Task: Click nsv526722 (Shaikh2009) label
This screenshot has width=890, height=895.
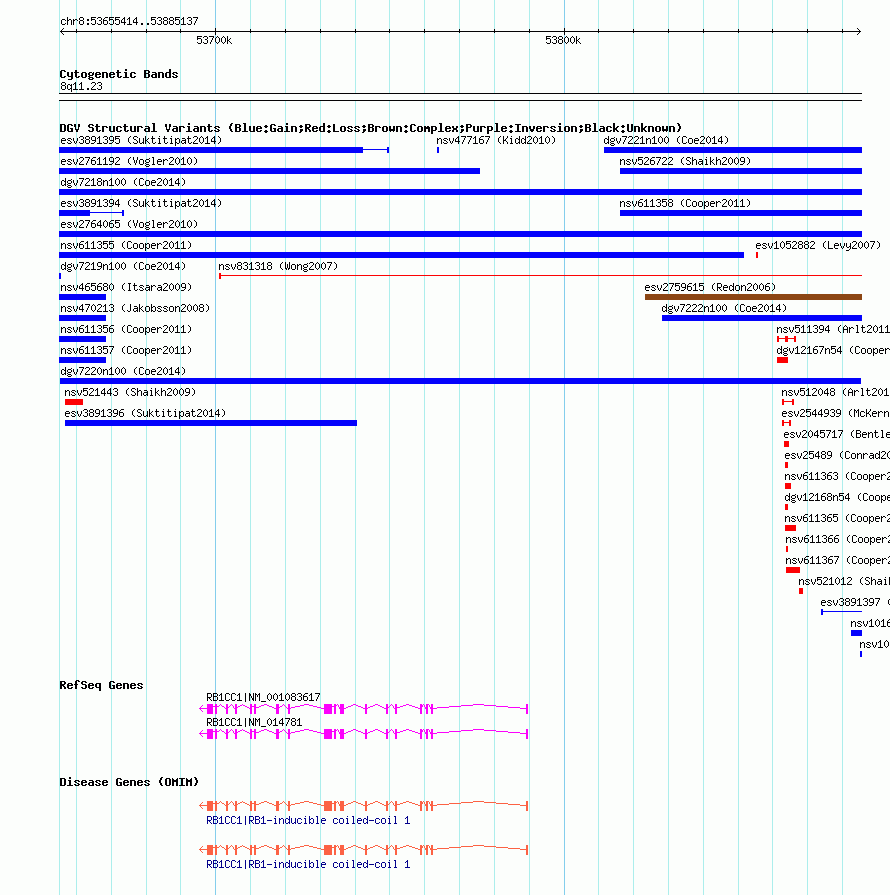Action: point(685,162)
